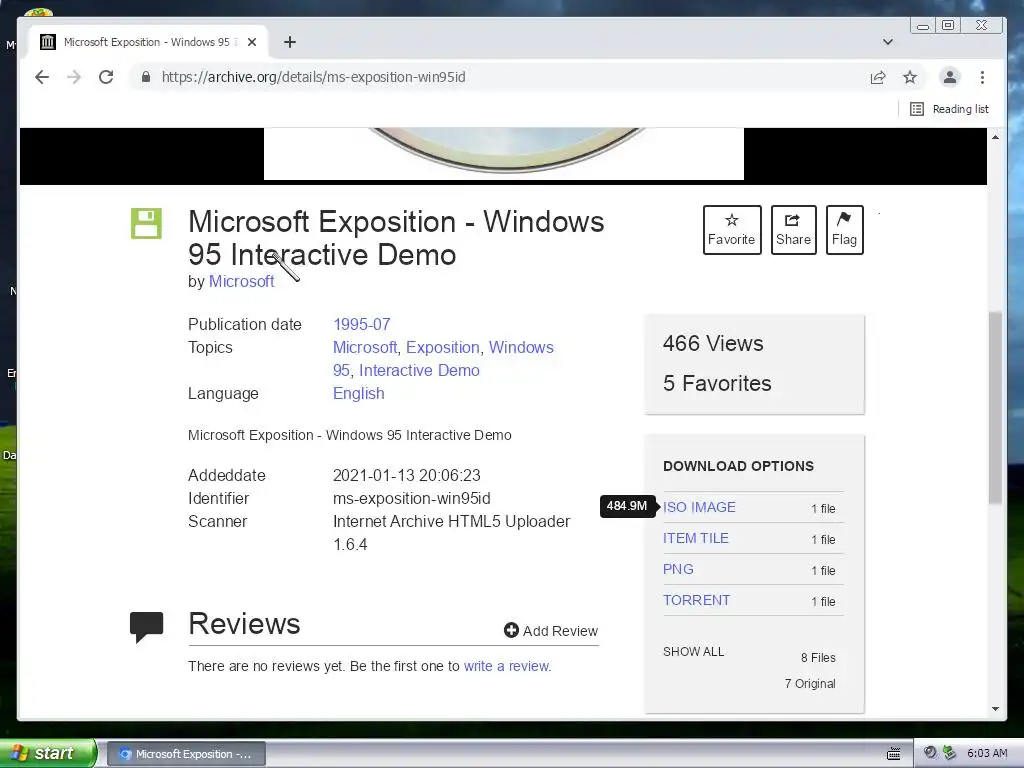1024x768 pixels.
Task: Click the identifier ms-exposition-win95id value
Action: [x=411, y=499]
